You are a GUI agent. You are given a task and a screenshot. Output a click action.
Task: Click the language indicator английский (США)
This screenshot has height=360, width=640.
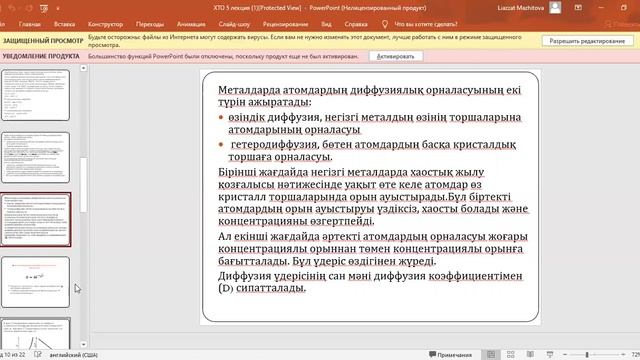73,355
